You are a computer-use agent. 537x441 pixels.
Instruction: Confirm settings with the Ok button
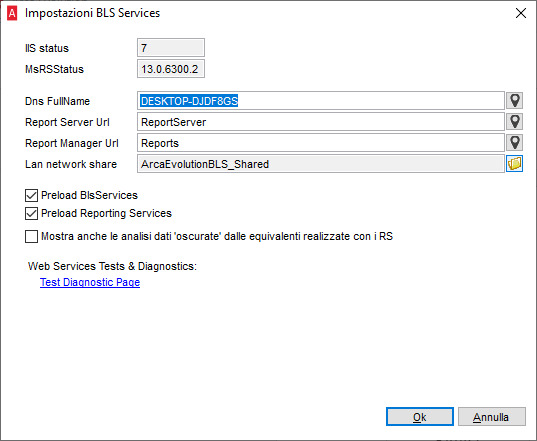pyautogui.click(x=420, y=417)
